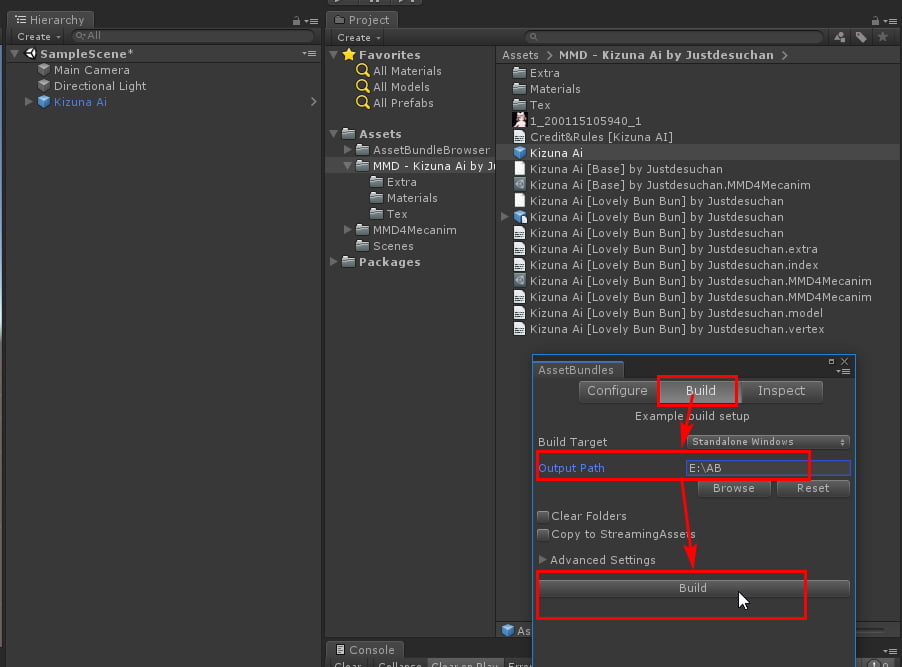Select the search by type icon in Project toolbar
The height and width of the screenshot is (667, 902).
pos(840,36)
